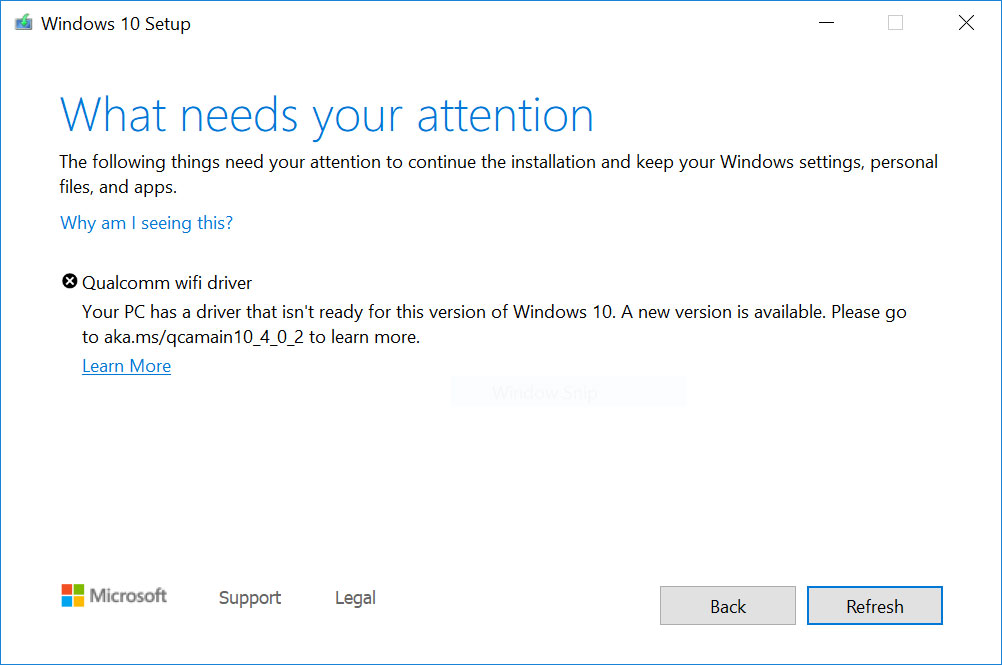Go back with the Back button
The width and height of the screenshot is (1002, 665).
728,606
